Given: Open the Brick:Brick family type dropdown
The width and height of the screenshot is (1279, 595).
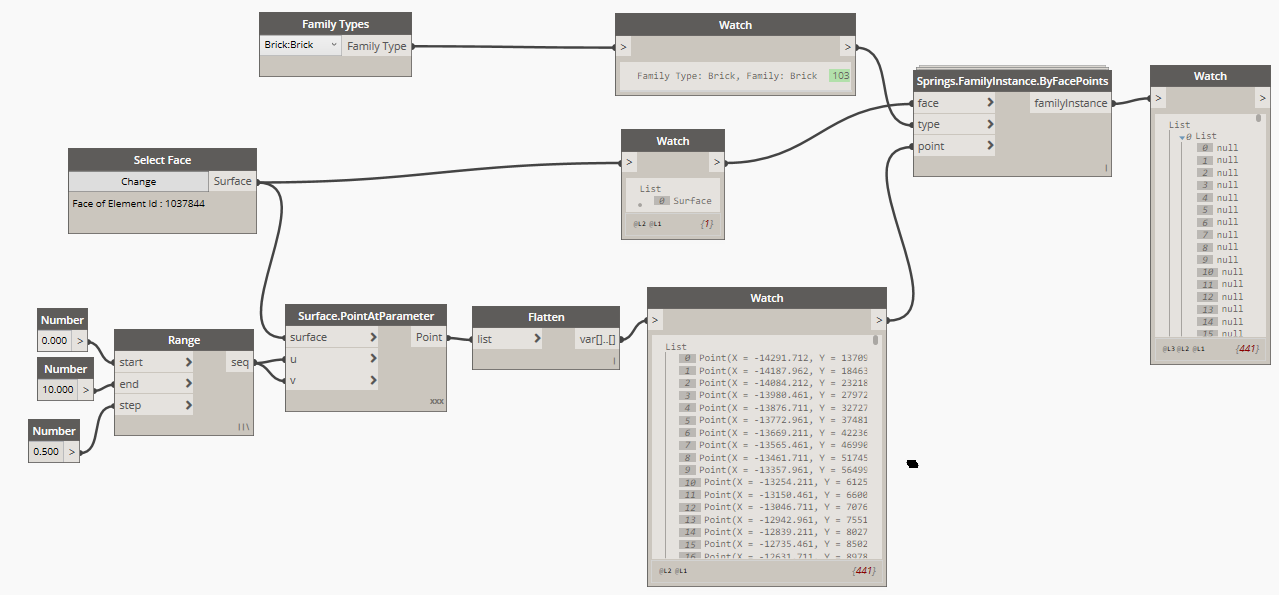Looking at the screenshot, I should [x=333, y=45].
